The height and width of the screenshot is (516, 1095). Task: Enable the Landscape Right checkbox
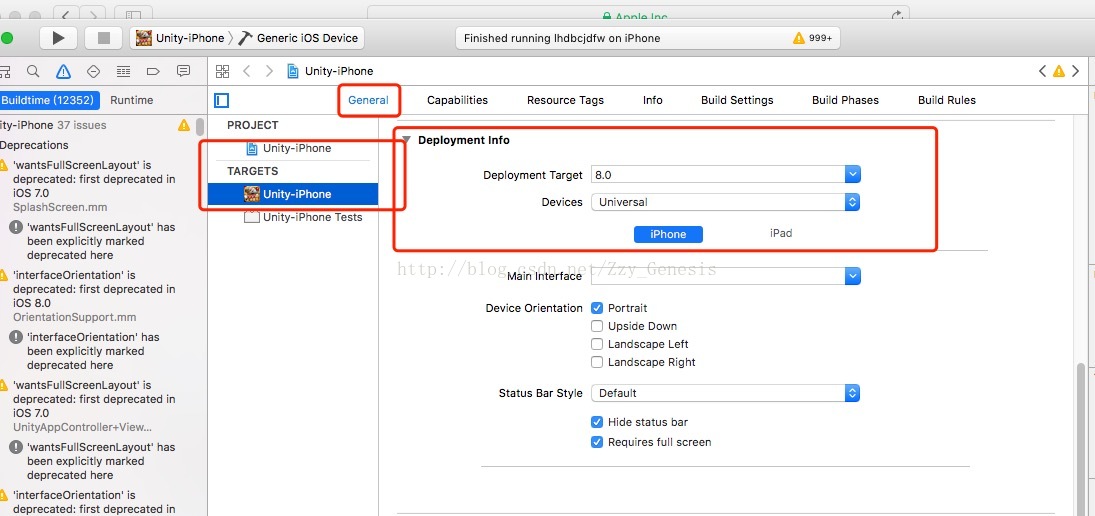597,362
